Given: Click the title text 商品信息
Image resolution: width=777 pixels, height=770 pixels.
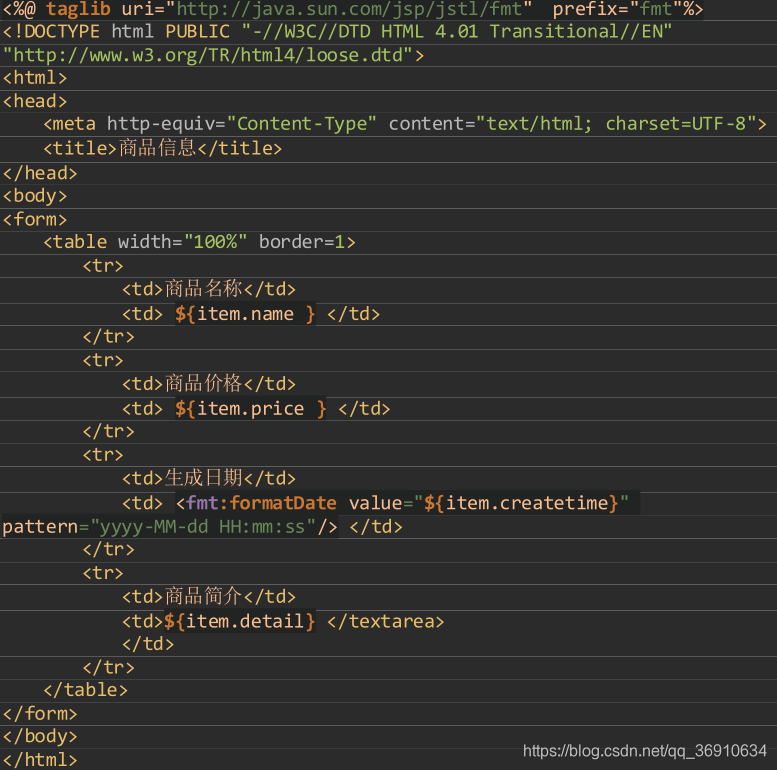Looking at the screenshot, I should [x=157, y=148].
